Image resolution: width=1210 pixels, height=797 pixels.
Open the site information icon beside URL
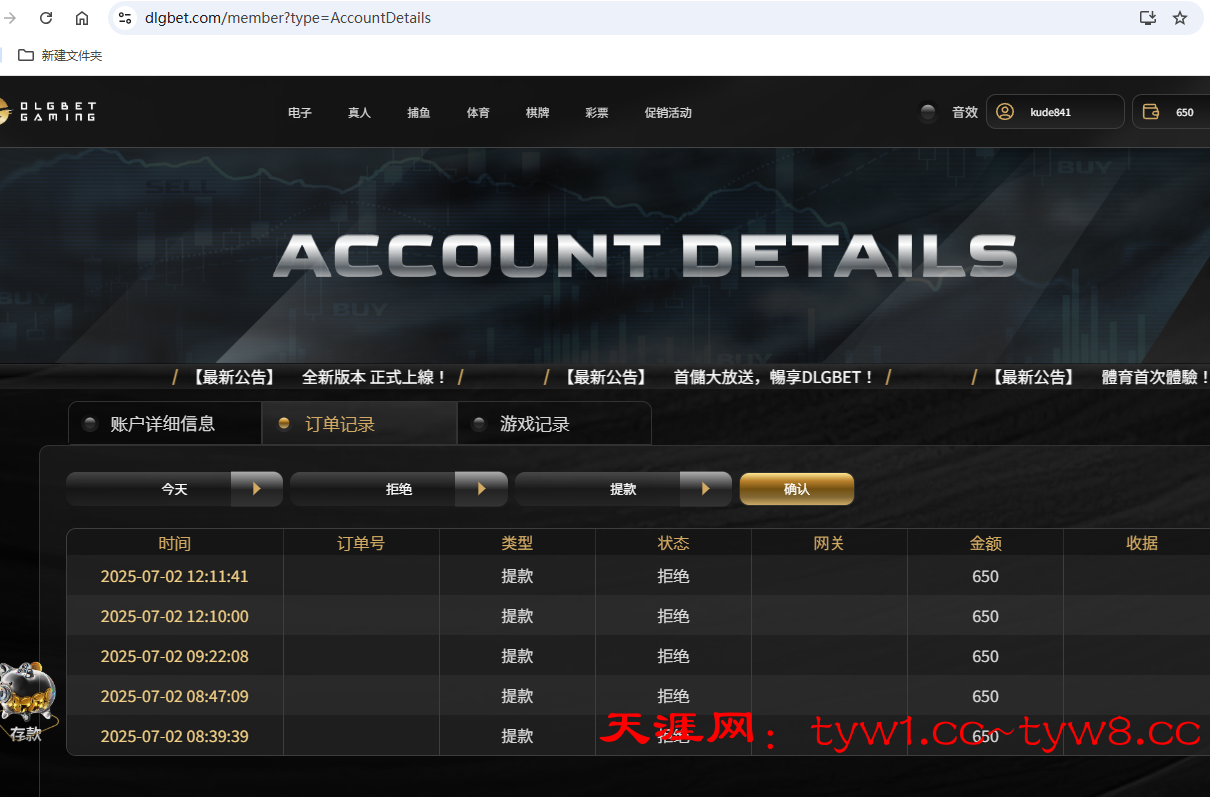[x=125, y=18]
